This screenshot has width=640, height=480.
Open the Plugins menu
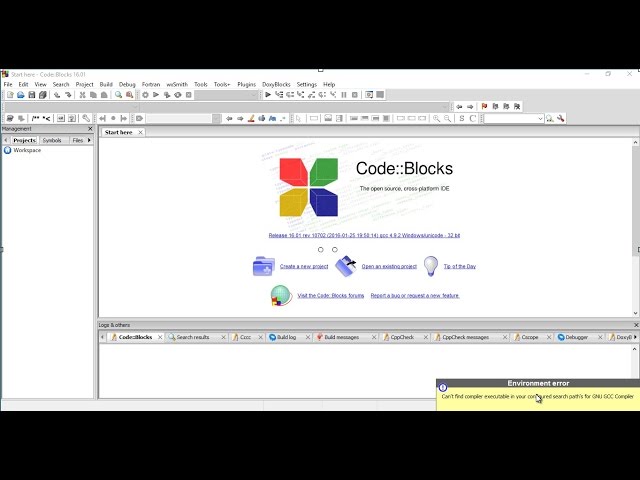click(x=247, y=84)
